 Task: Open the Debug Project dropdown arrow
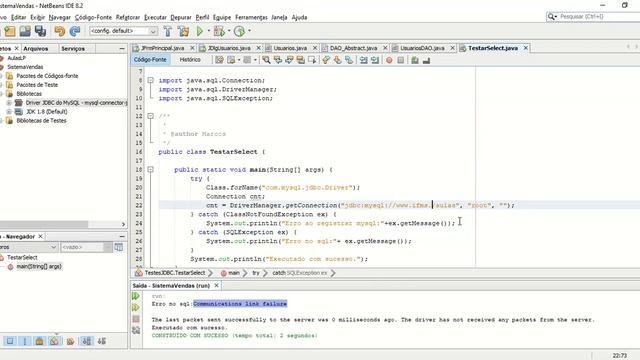229,31
